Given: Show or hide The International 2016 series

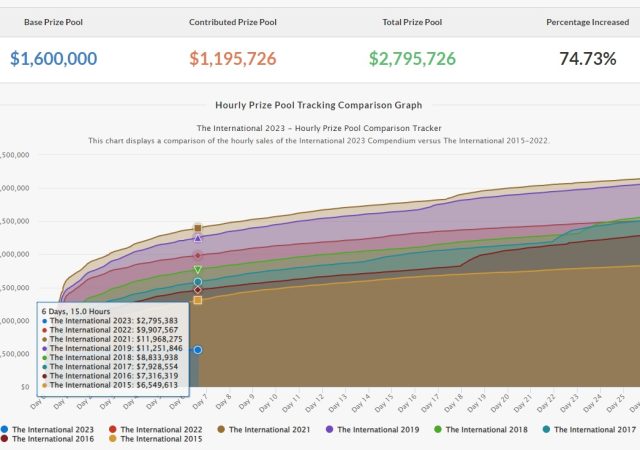Looking at the screenshot, I should 54,439.
